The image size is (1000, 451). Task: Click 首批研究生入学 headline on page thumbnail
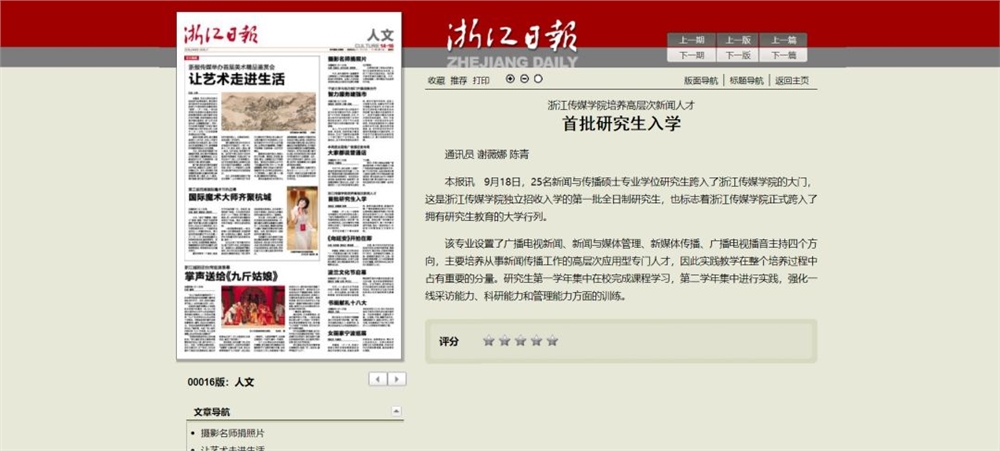pos(347,199)
